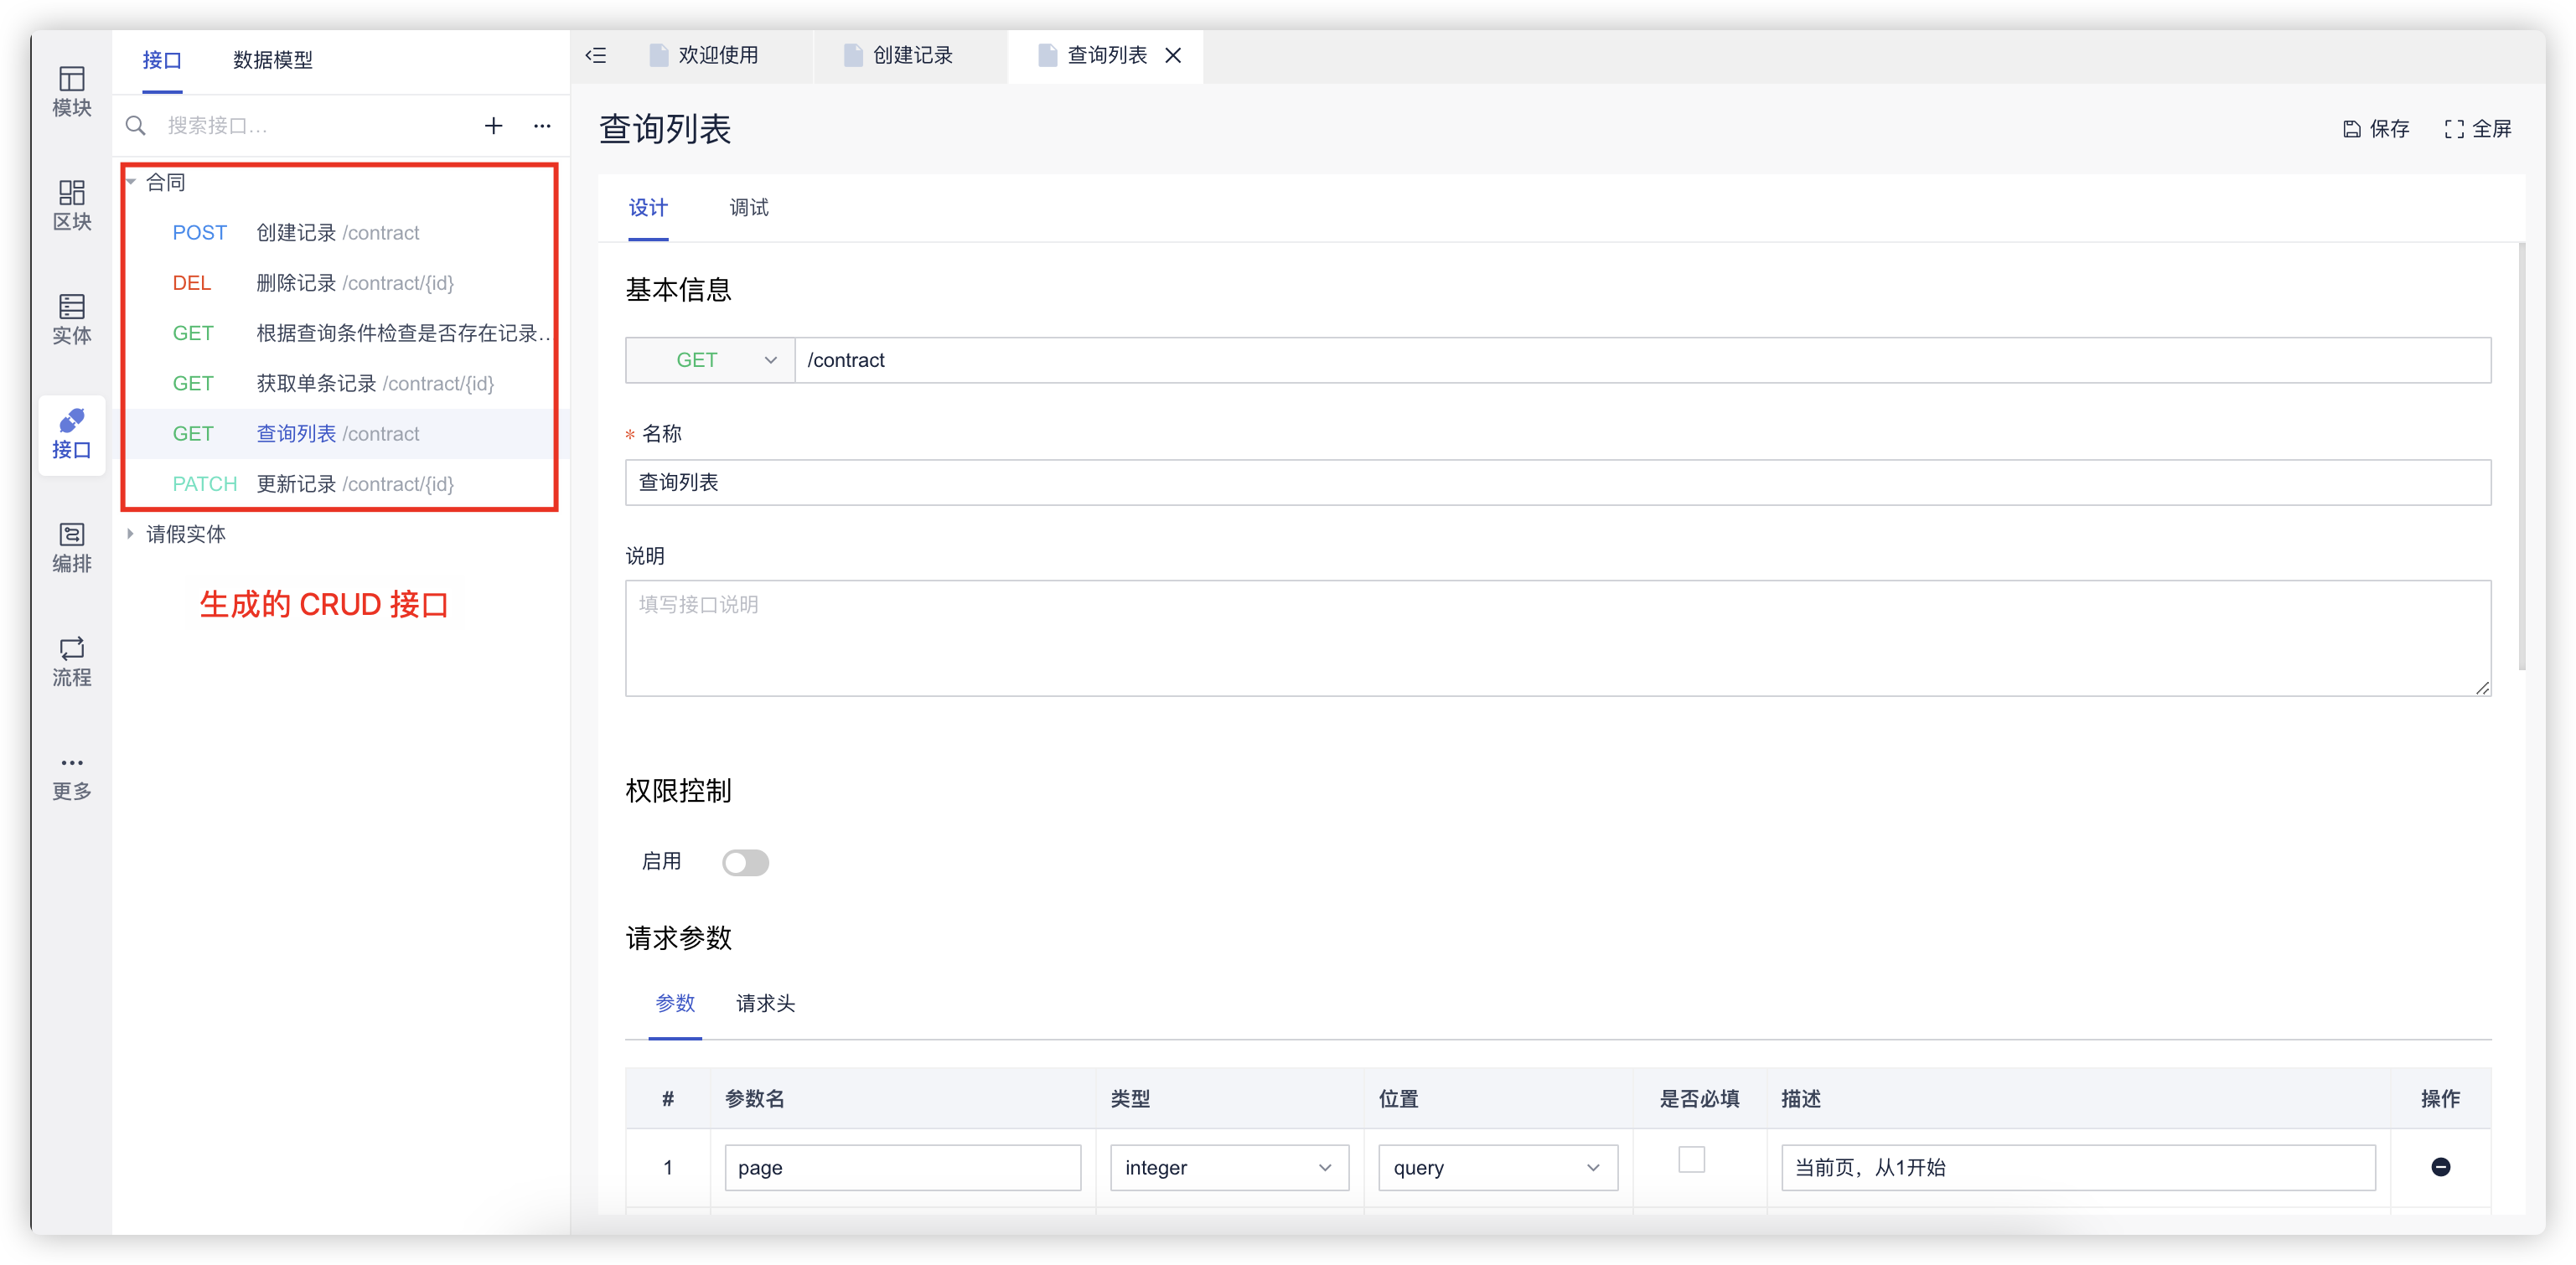Viewport: 2576px width, 1265px height.
Task: Open the 区块 sidebar icon
Action: pos(71,205)
